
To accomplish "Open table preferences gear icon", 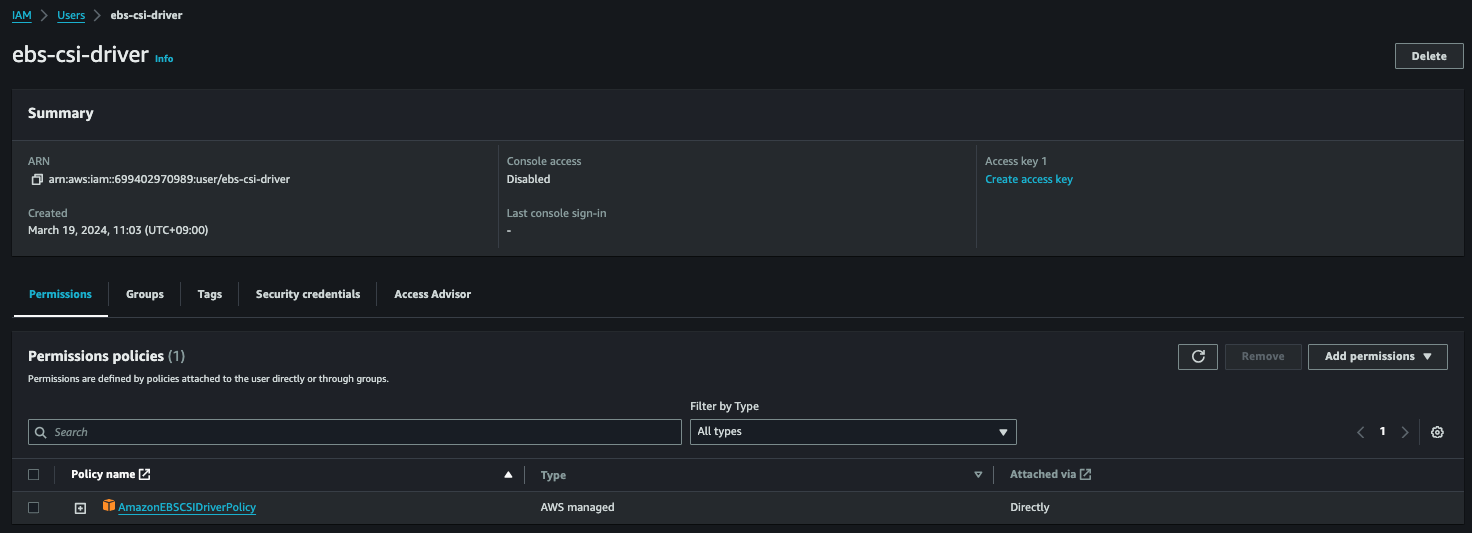I will click(x=1437, y=432).
